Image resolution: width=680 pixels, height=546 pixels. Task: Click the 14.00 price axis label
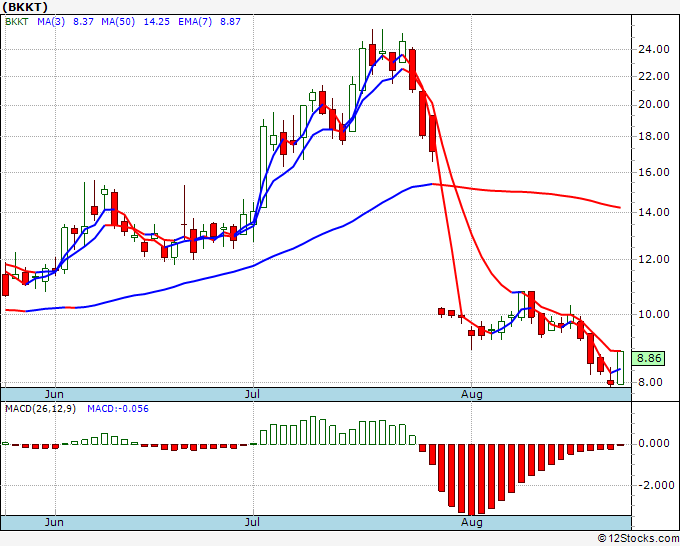point(654,212)
